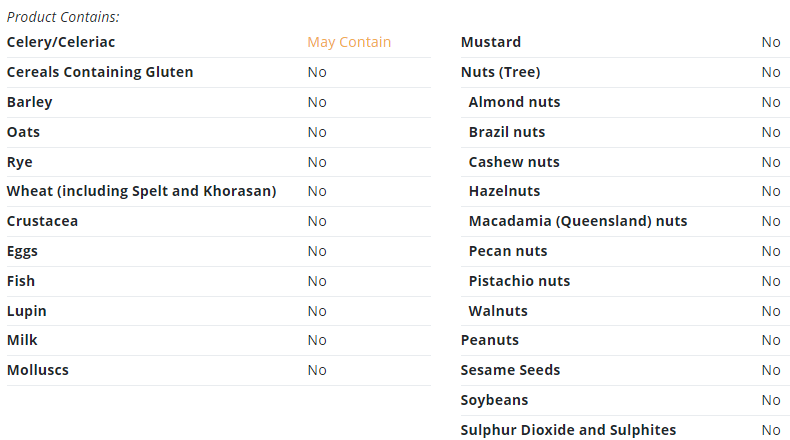Select the Almond nuts label
The image size is (790, 440).
pyautogui.click(x=514, y=102)
